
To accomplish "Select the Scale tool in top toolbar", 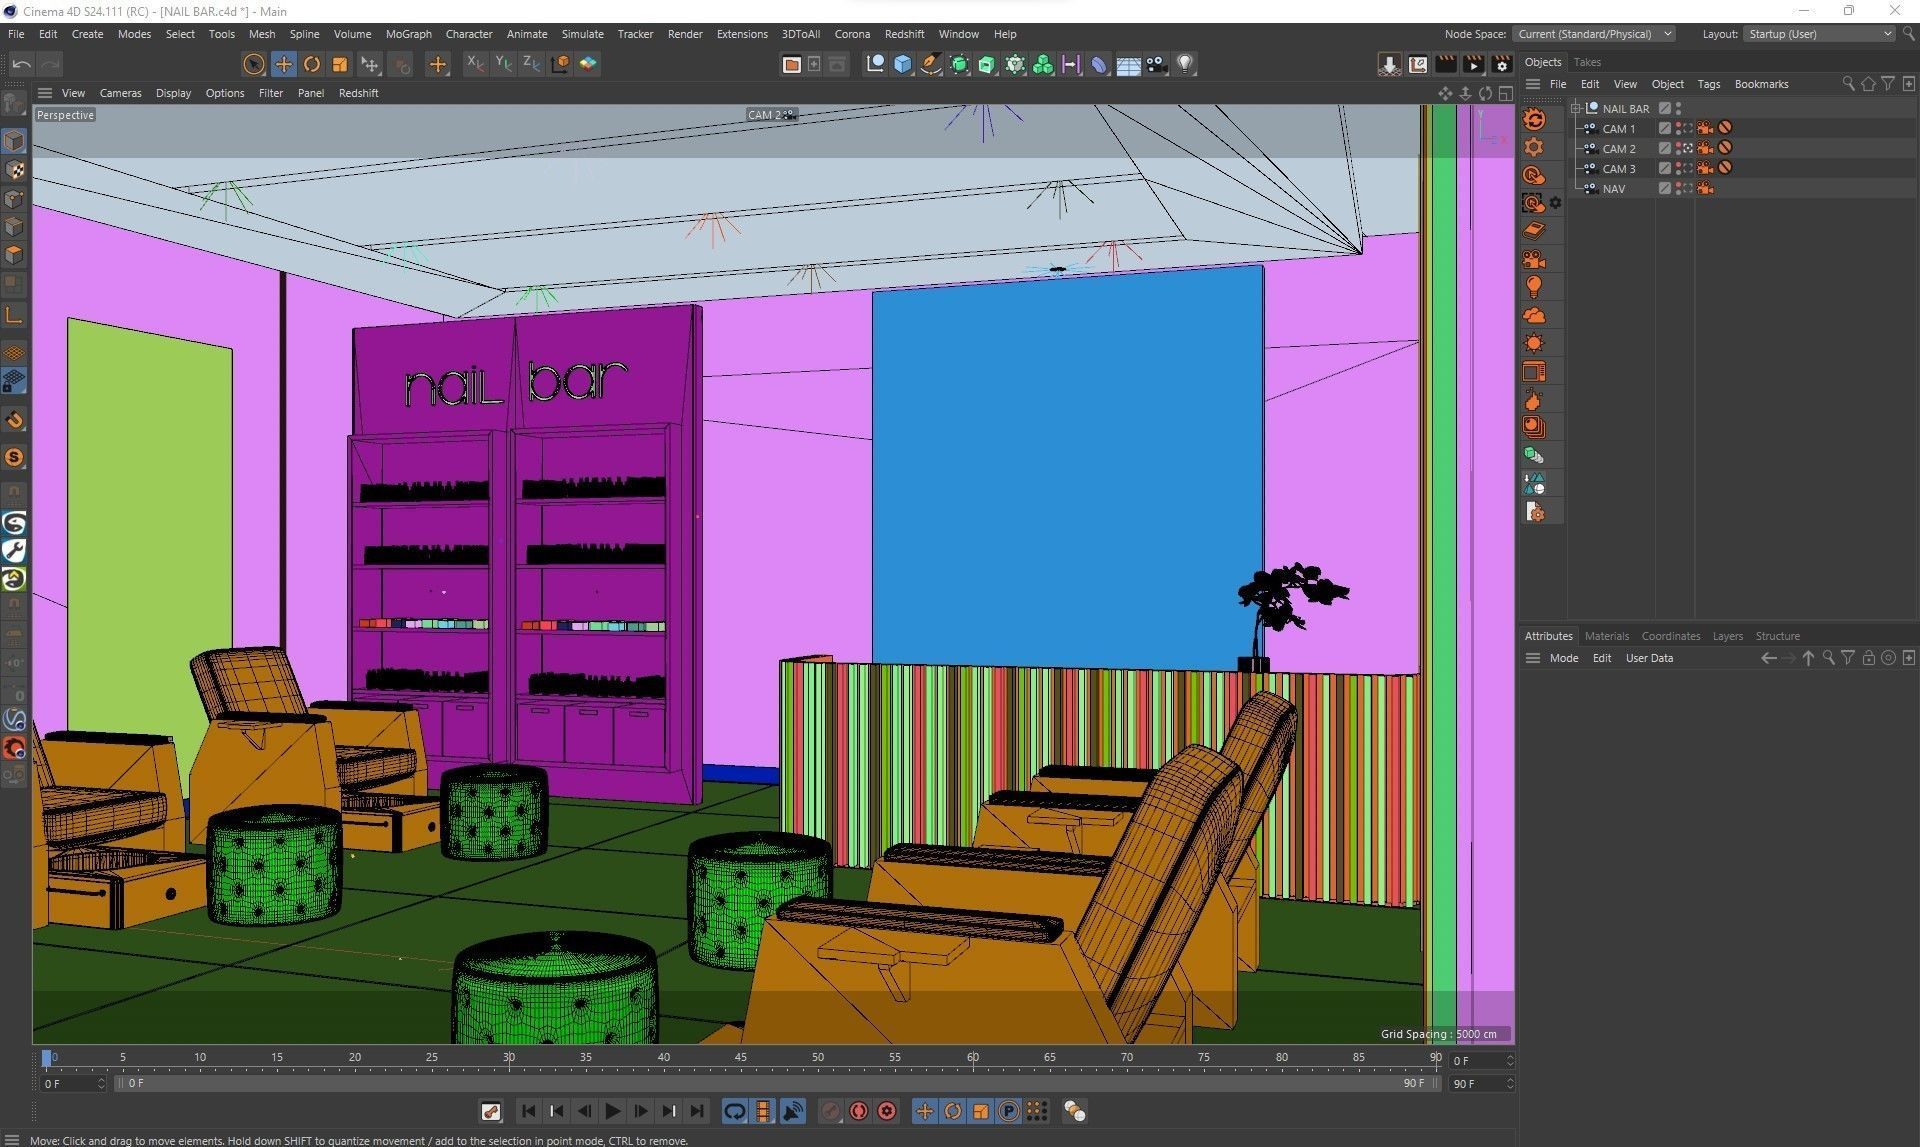I will 340,64.
